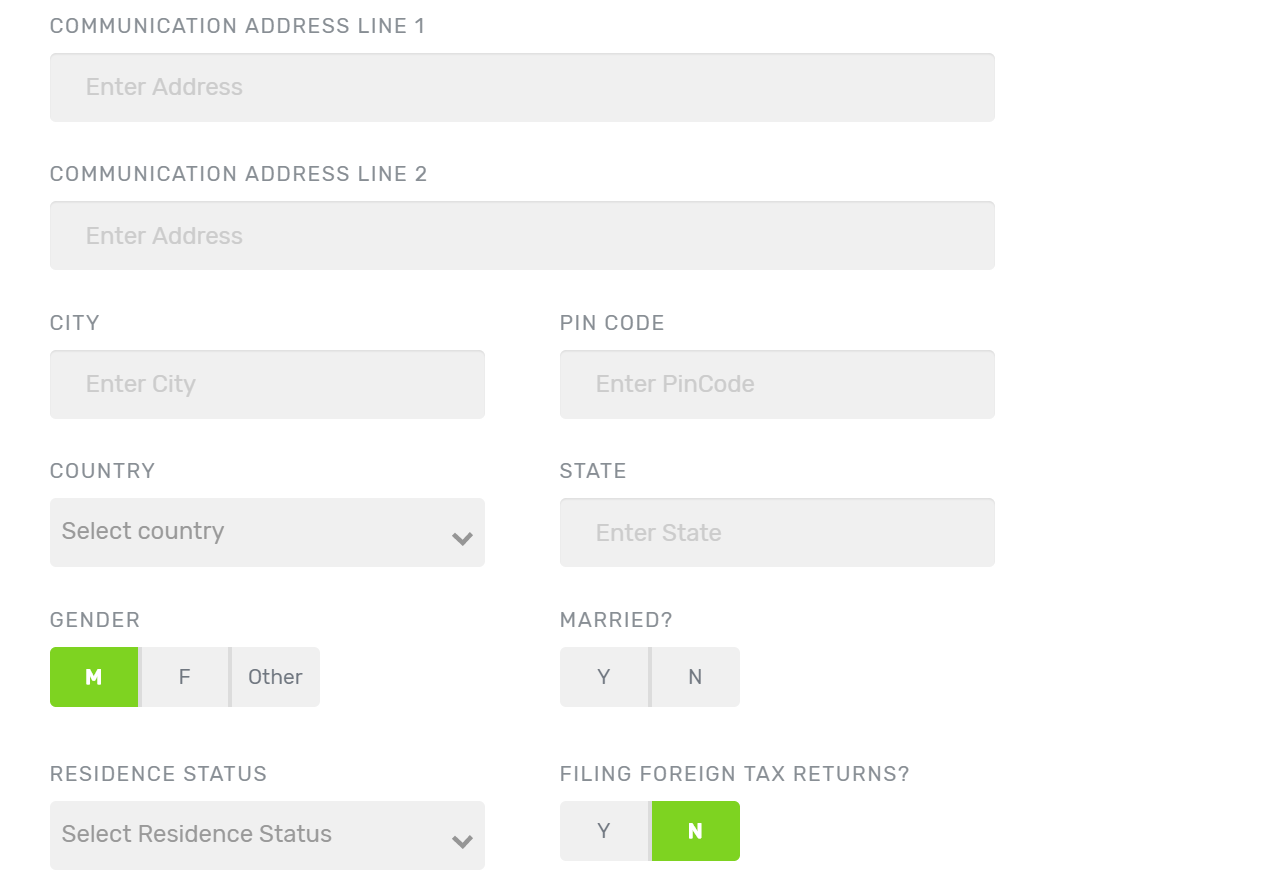The image size is (1261, 885).
Task: Focus Communication Address Line 1 field
Action: click(522, 88)
